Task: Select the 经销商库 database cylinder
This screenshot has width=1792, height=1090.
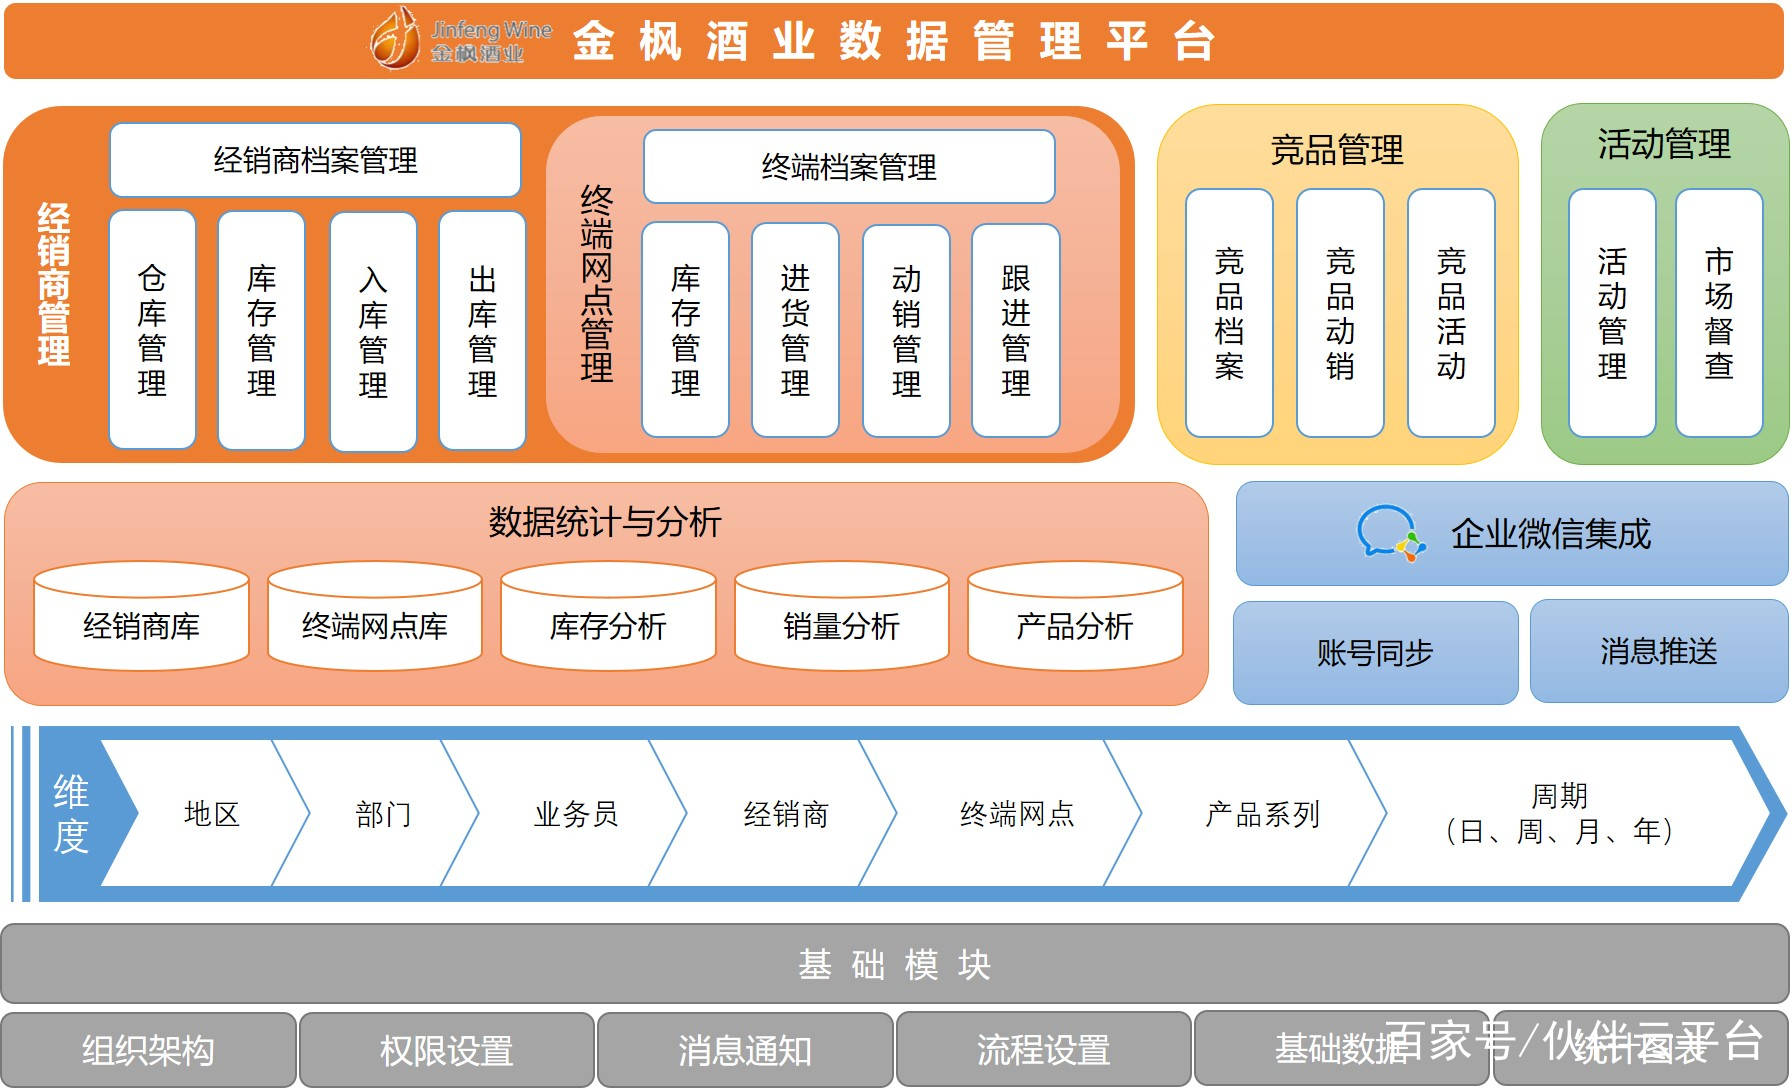Action: (141, 615)
